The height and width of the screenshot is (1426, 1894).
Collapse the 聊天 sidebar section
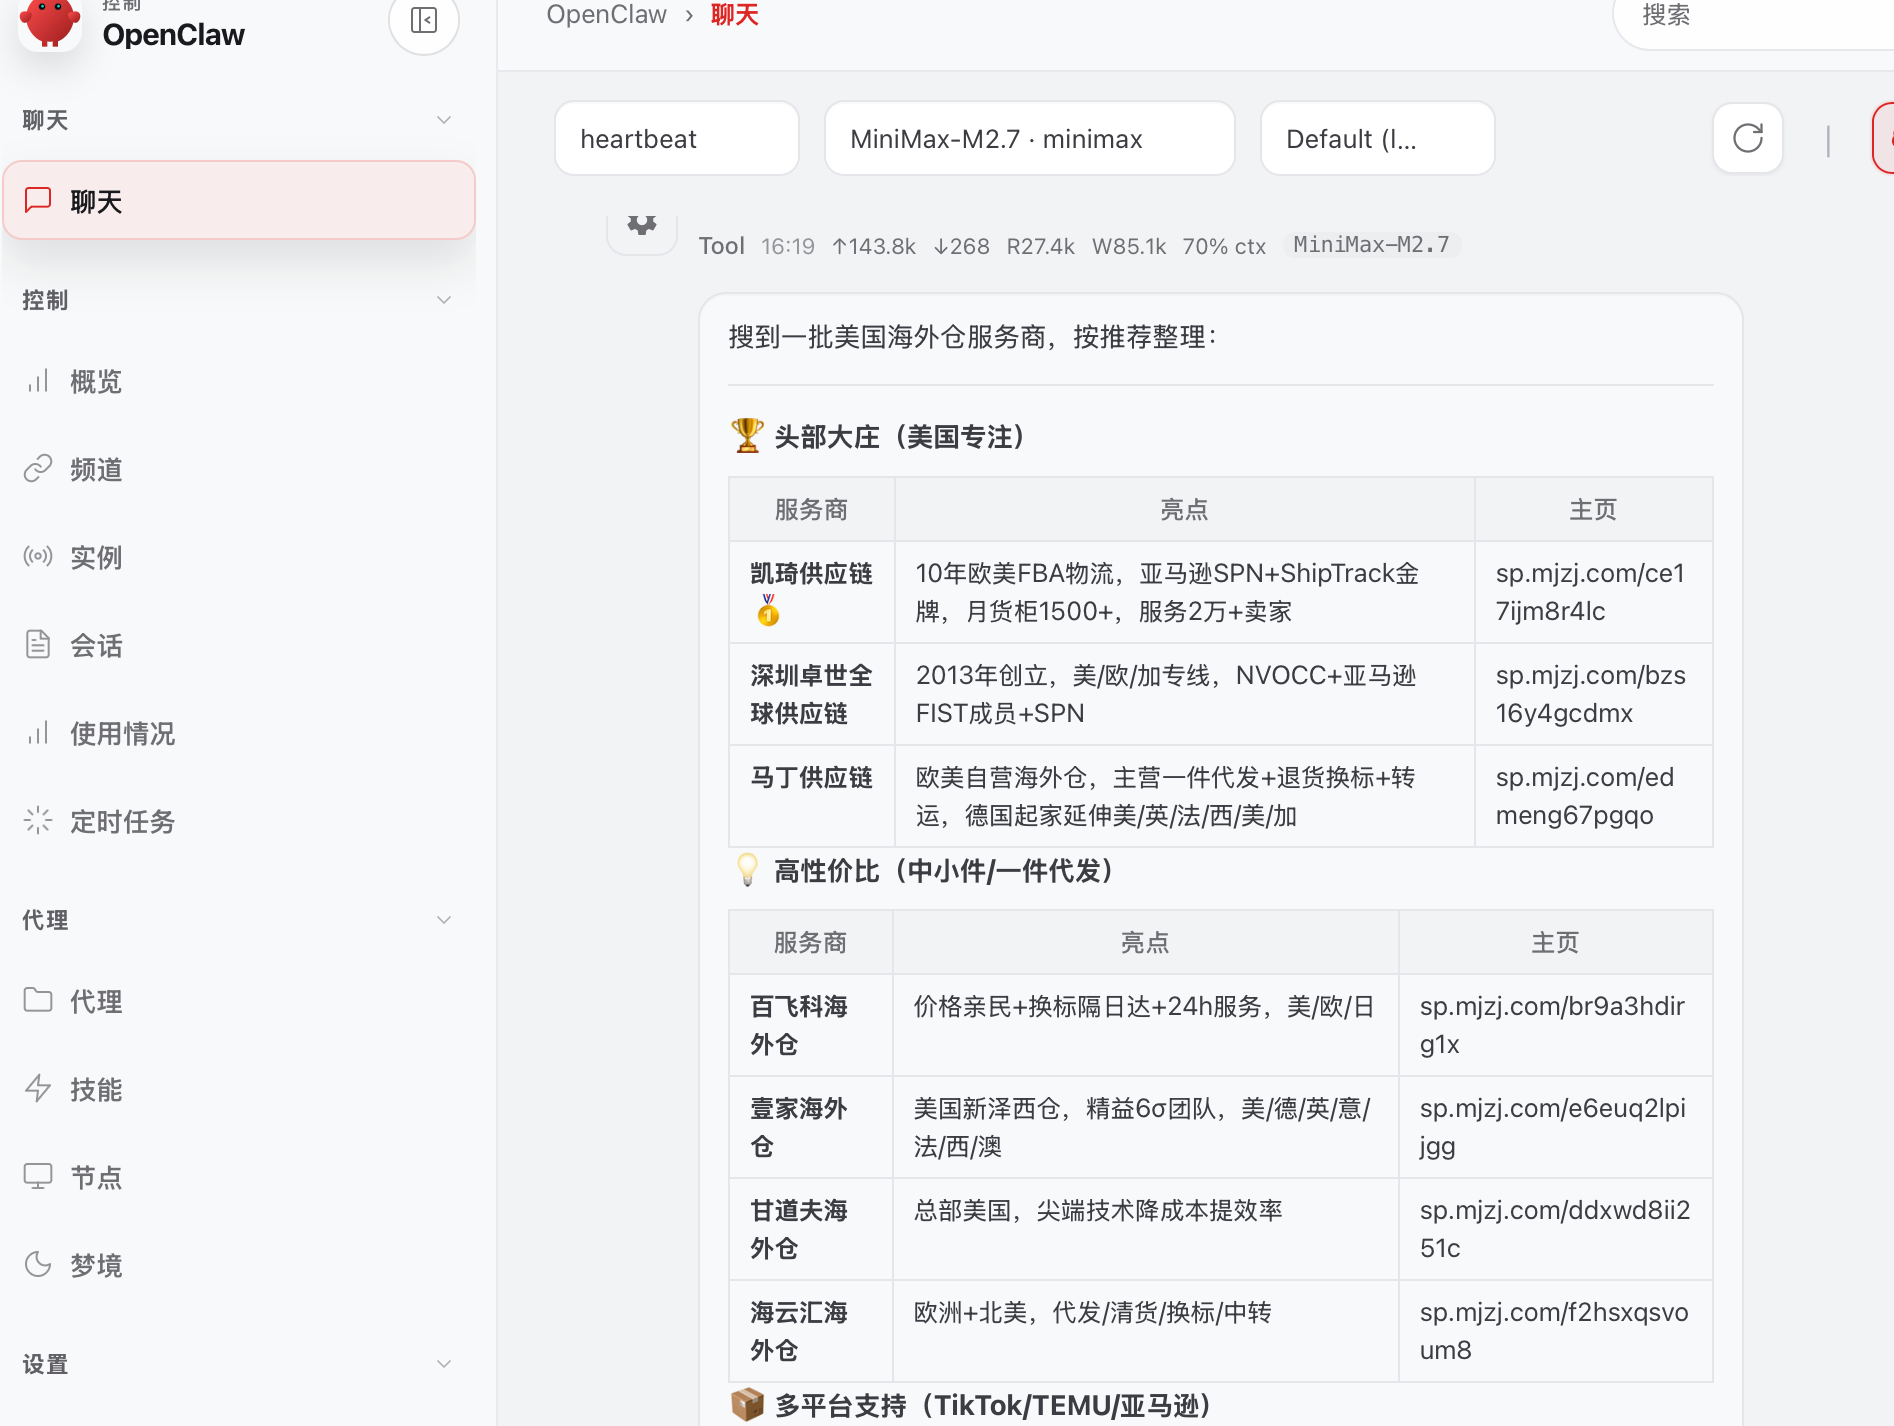pyautogui.click(x=444, y=120)
